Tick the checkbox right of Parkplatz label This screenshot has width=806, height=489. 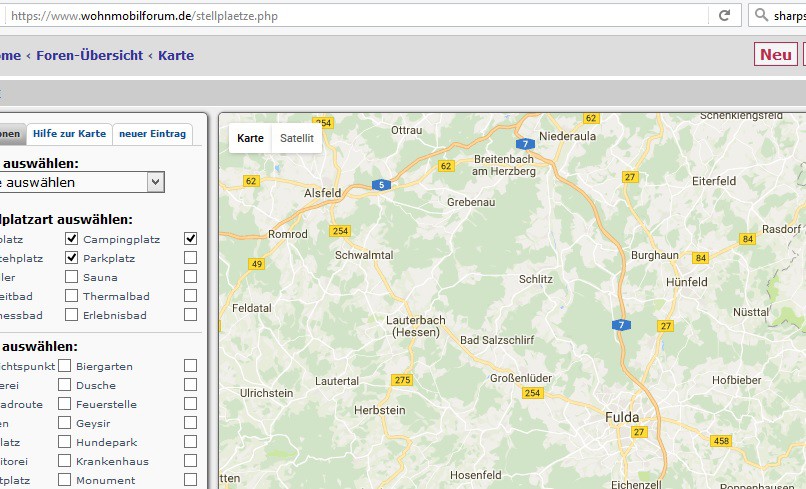click(191, 258)
